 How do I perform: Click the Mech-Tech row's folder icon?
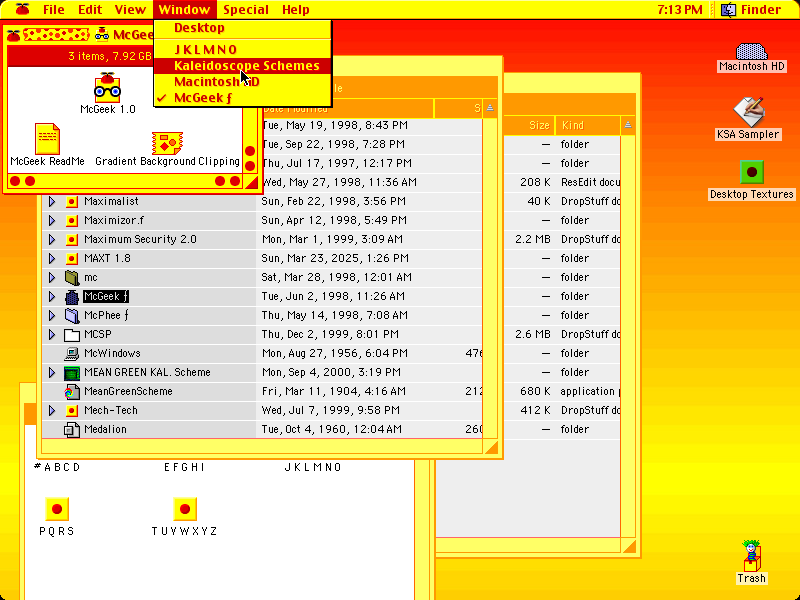tap(72, 411)
